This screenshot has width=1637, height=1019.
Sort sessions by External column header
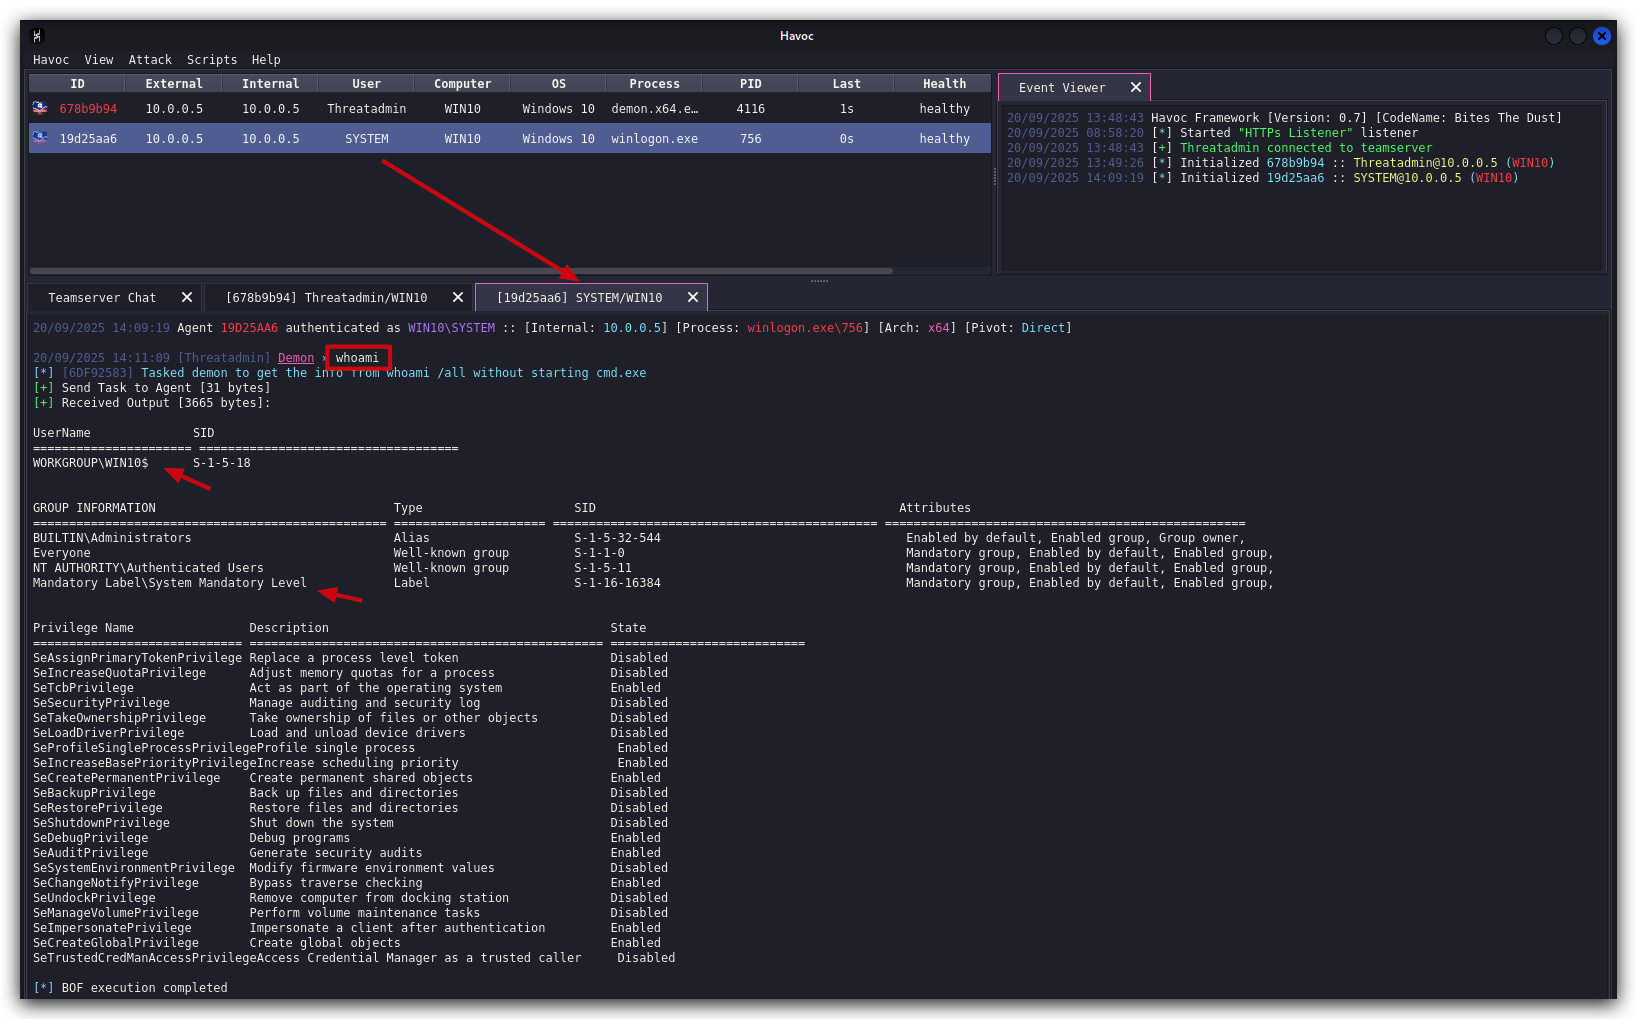[174, 84]
